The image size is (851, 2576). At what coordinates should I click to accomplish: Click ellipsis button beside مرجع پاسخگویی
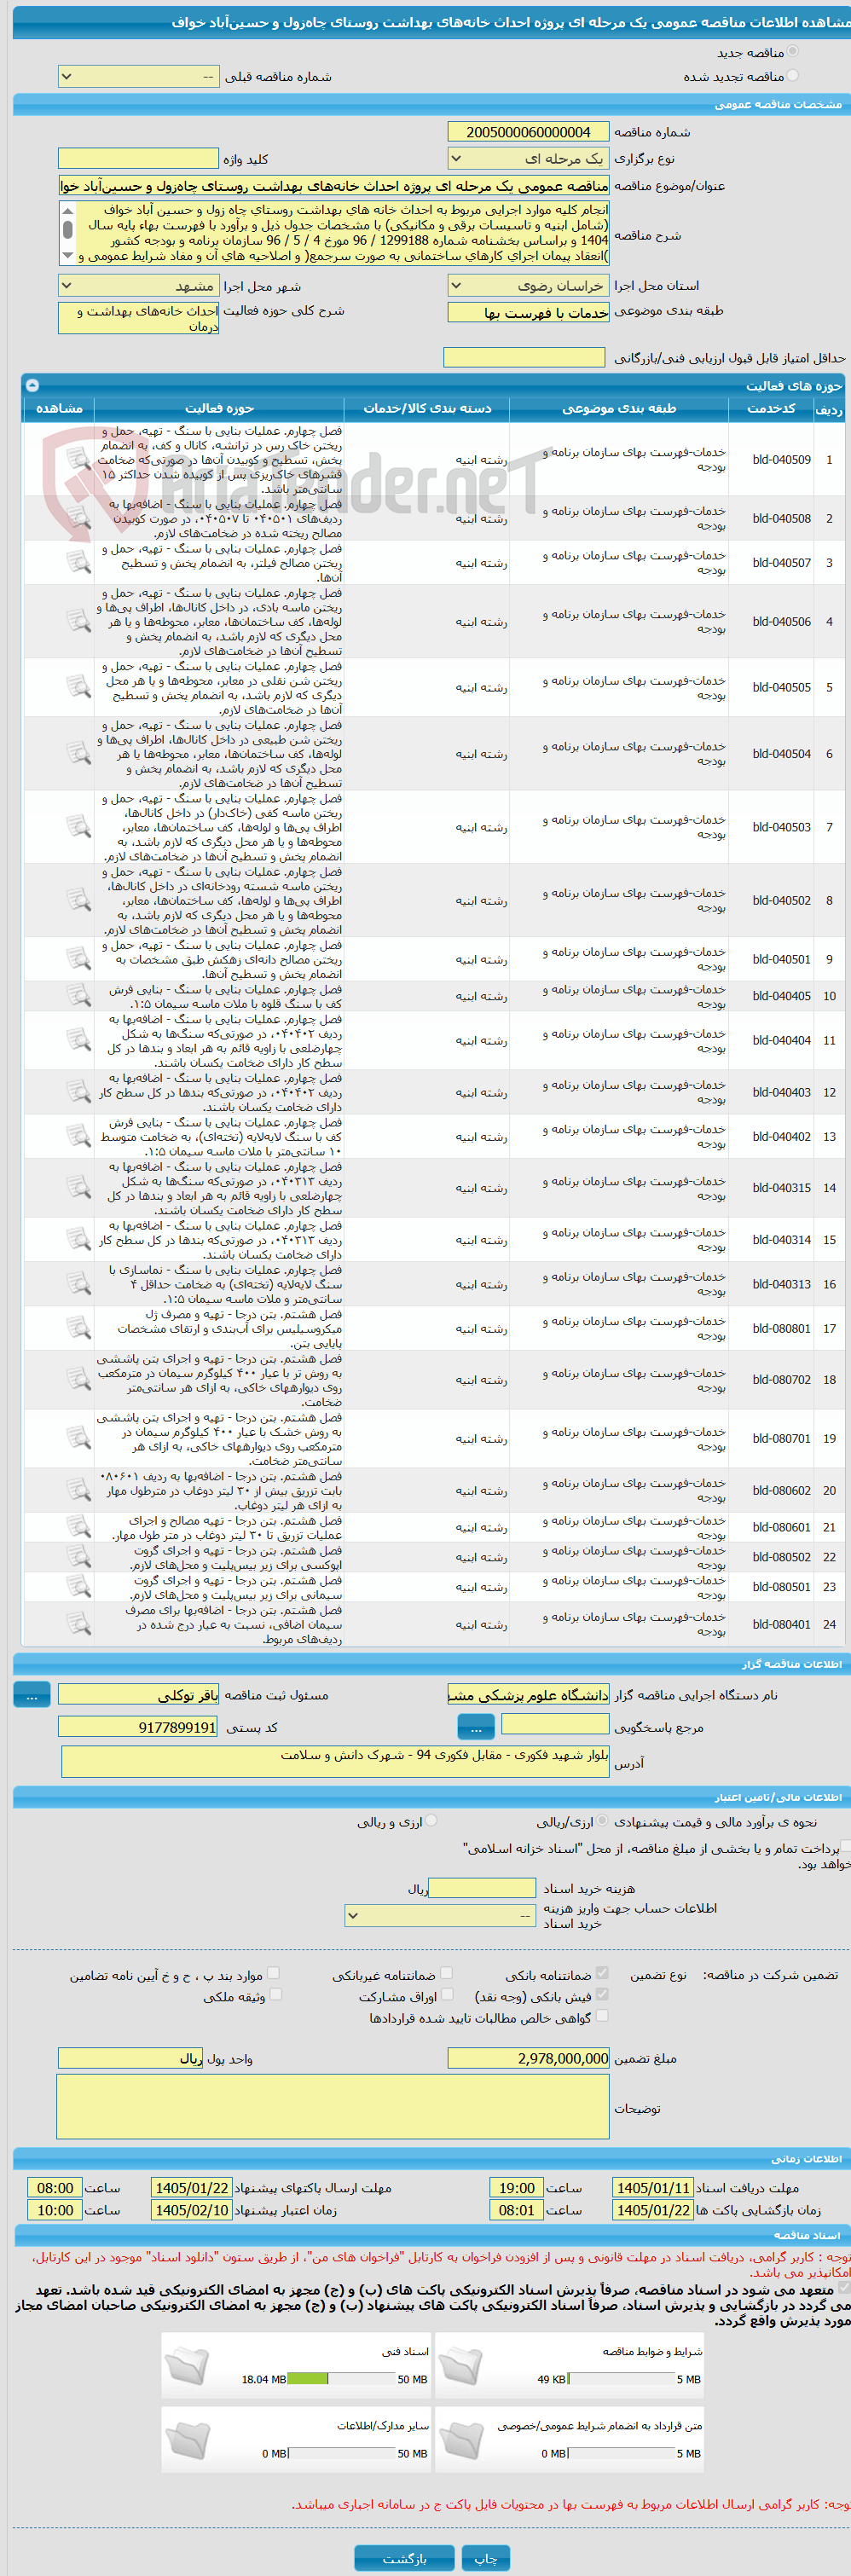475,1727
